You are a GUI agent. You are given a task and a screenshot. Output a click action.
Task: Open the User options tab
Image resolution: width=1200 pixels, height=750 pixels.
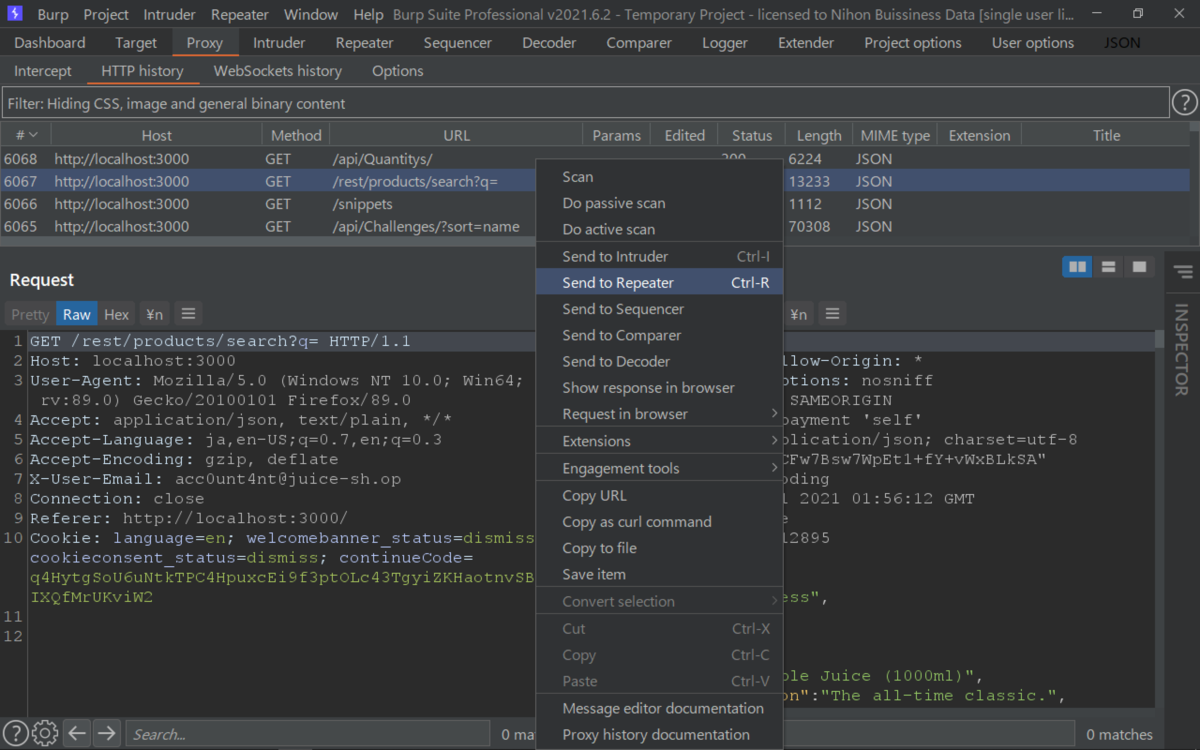click(x=1033, y=43)
